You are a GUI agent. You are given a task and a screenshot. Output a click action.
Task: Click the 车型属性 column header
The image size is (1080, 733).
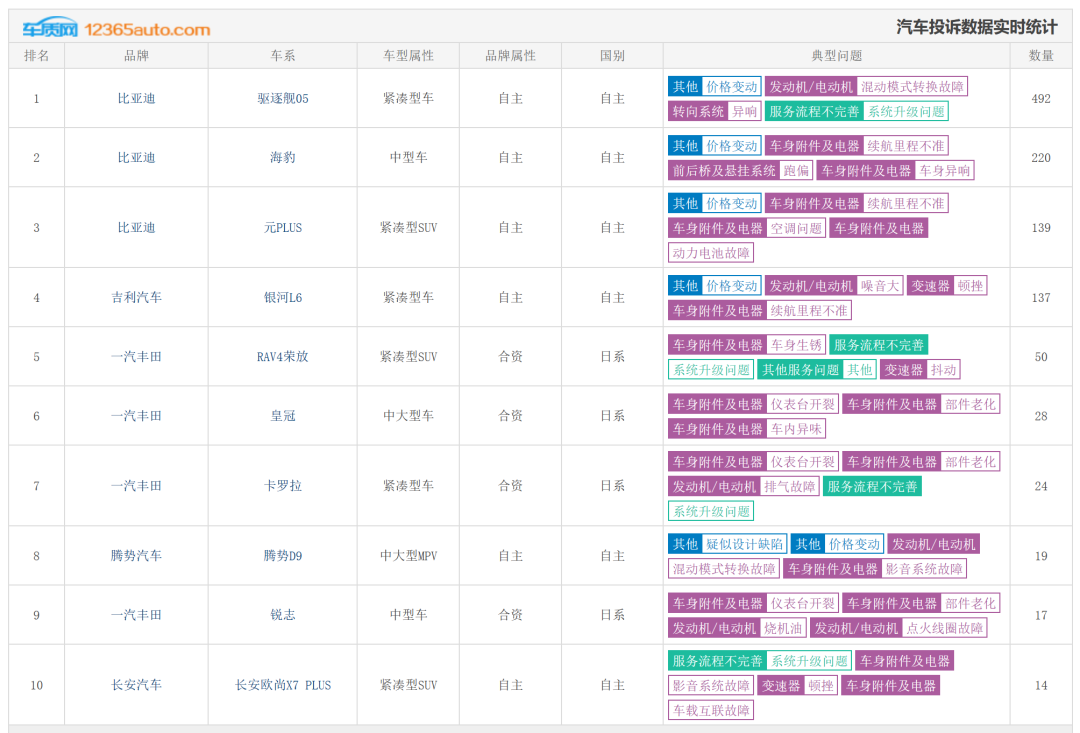click(408, 56)
